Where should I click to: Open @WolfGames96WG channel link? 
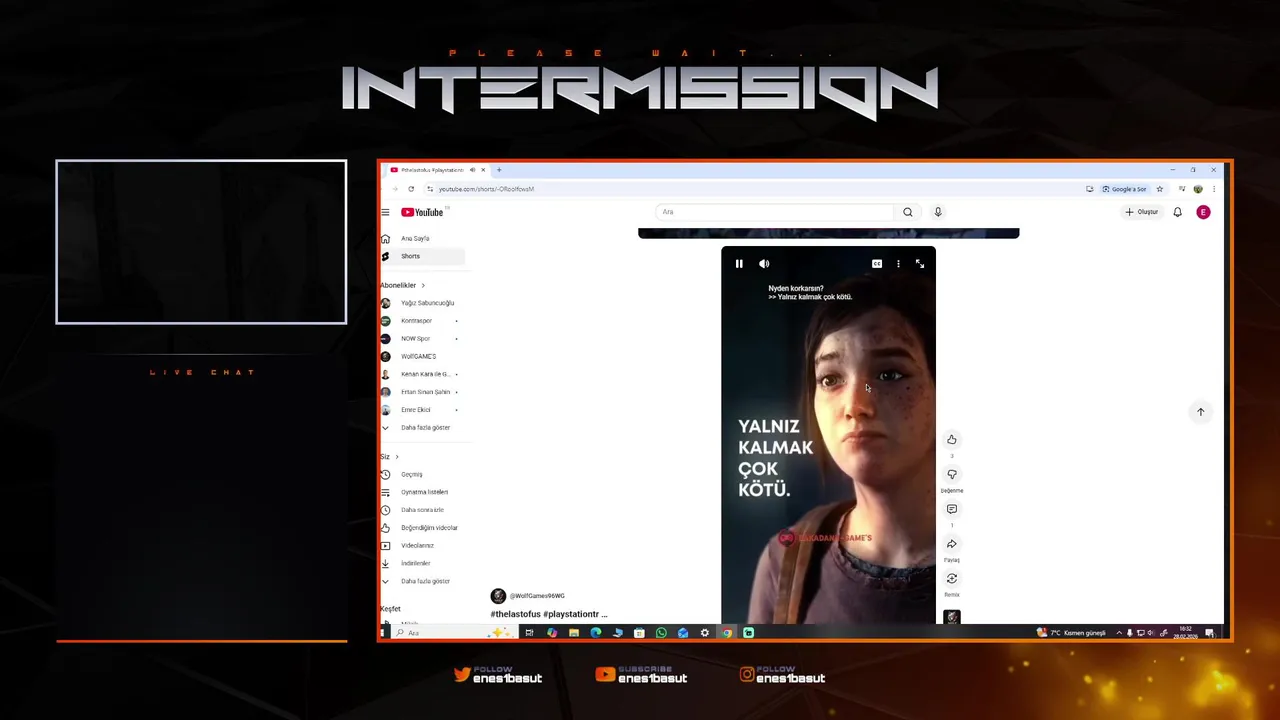[537, 596]
